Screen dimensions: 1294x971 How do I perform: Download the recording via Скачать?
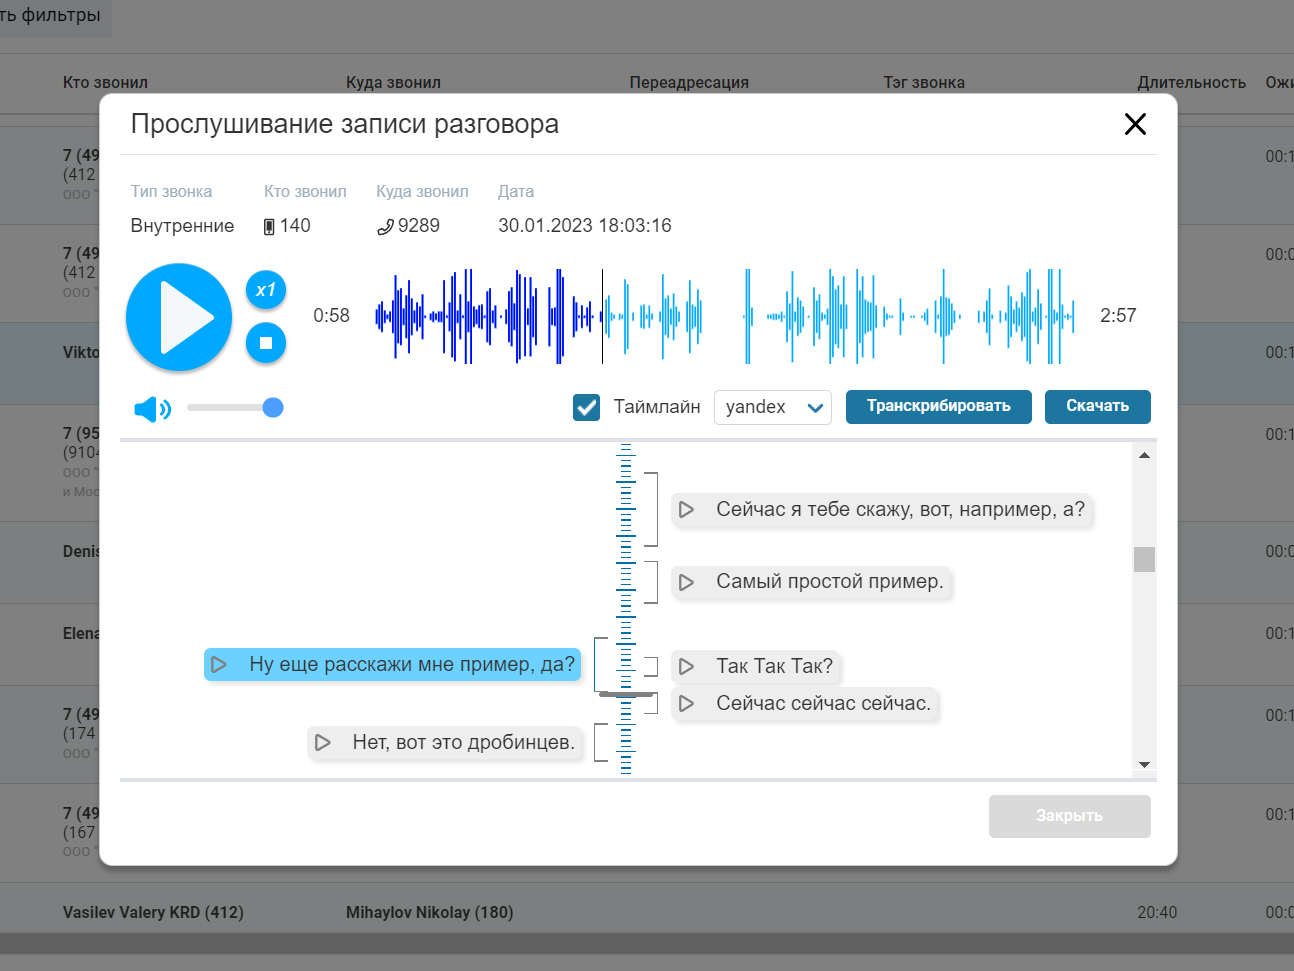pyautogui.click(x=1097, y=407)
